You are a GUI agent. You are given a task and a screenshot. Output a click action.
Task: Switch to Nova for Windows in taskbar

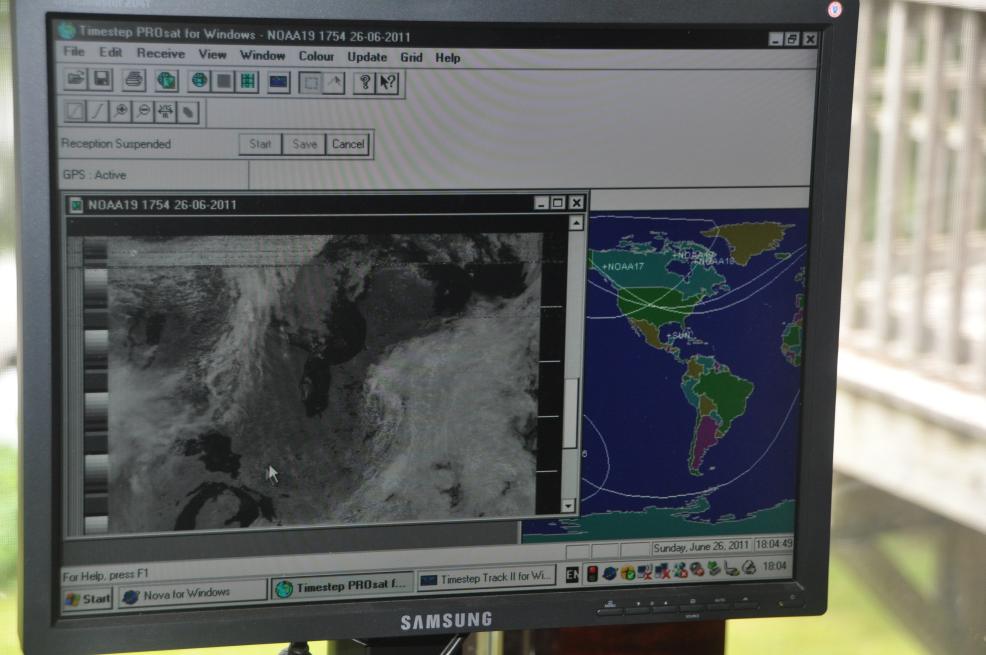[192, 594]
